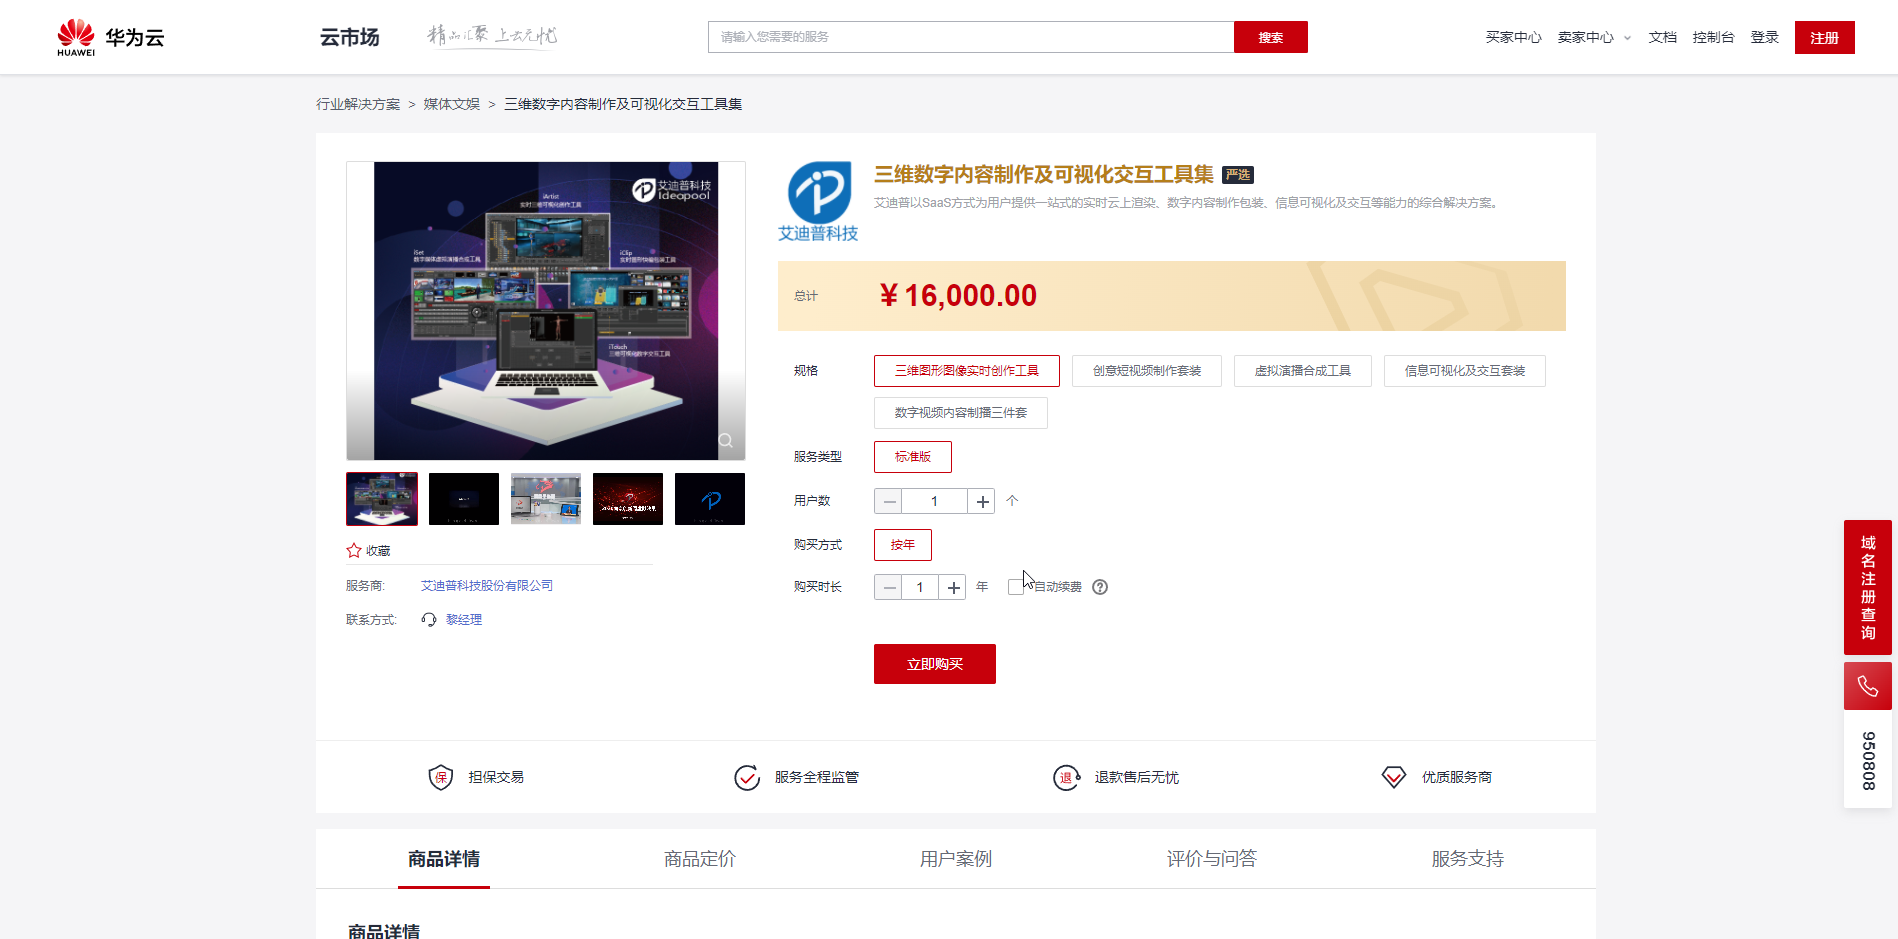Increase the 购买时长 duration
This screenshot has width=1898, height=939.
(953, 587)
